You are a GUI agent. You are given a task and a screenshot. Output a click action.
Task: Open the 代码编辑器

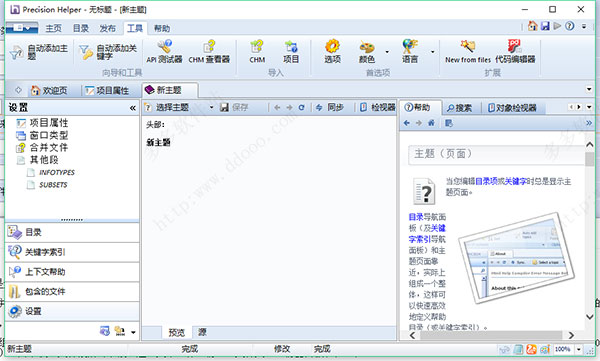515,51
